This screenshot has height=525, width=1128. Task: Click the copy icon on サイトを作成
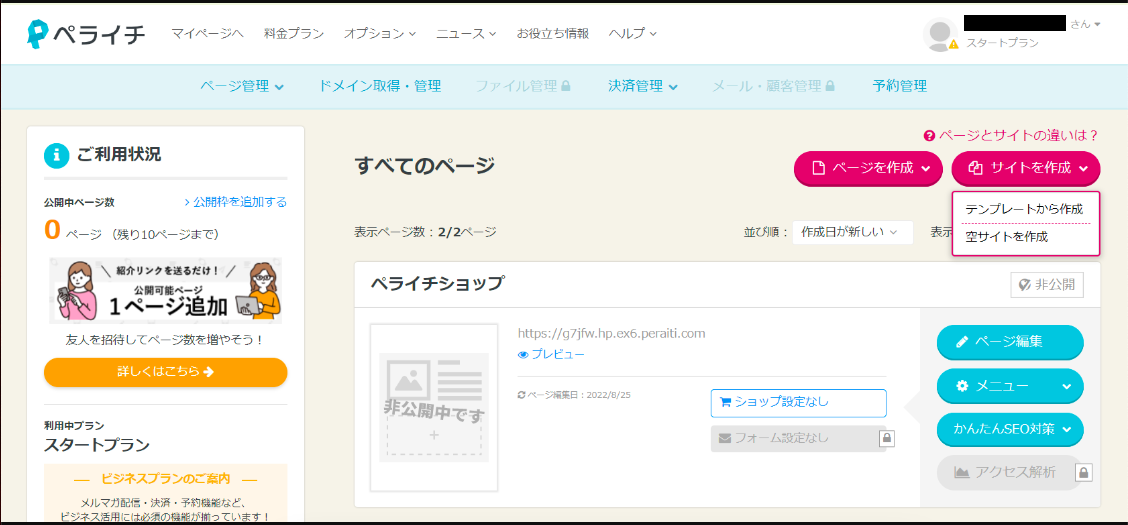coord(975,168)
